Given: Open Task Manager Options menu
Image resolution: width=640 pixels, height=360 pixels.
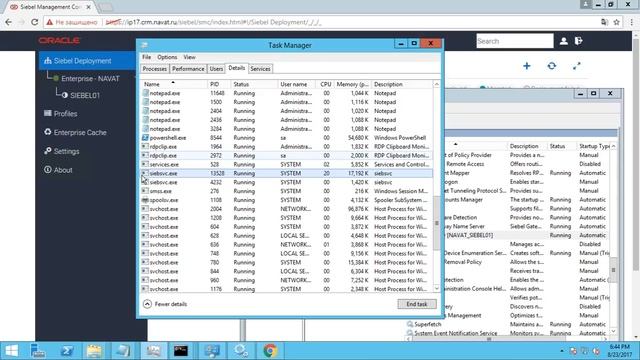Looking at the screenshot, I should 167,57.
